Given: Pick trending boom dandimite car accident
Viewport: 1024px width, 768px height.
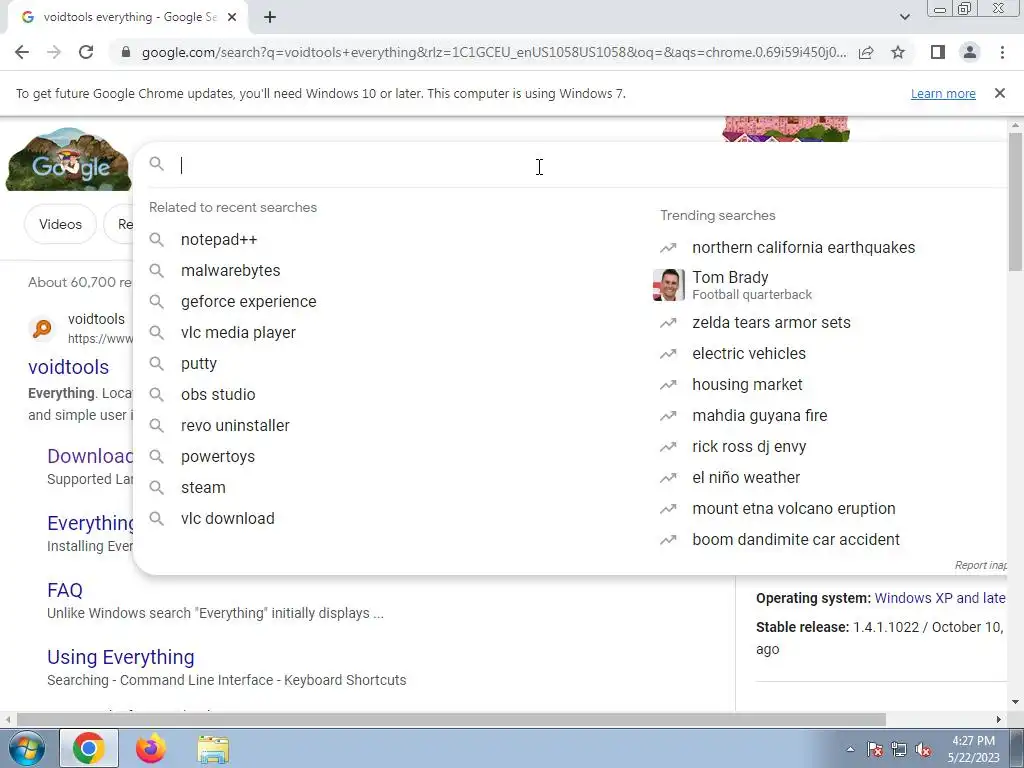Looking at the screenshot, I should pos(796,539).
